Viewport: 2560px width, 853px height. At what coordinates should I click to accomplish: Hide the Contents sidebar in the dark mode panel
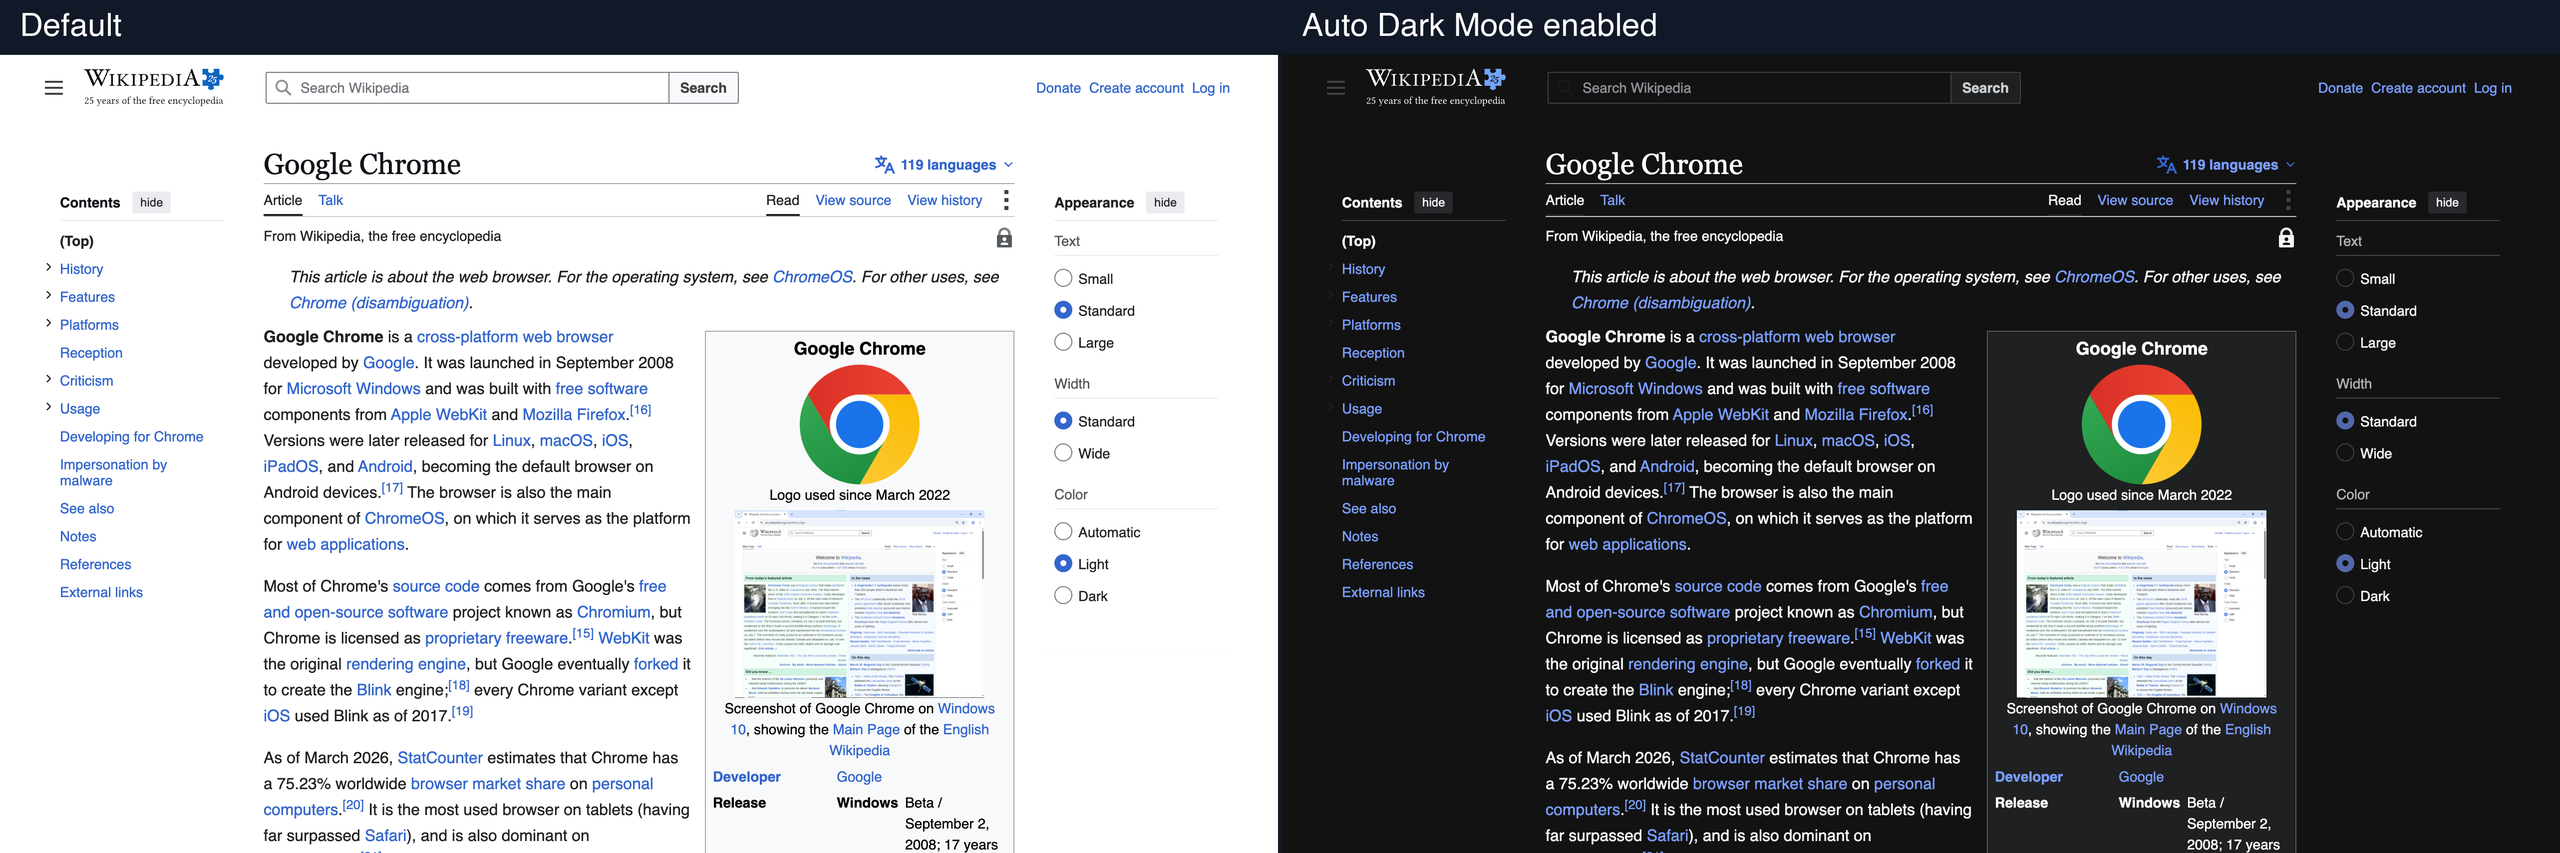[1433, 202]
